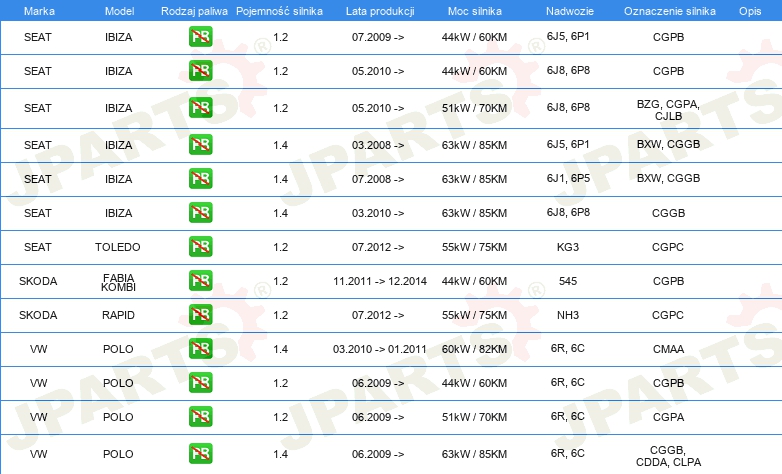Click the fuel icon in the SKODA RAPID row
Screen dimensions: 782x474
200,314
